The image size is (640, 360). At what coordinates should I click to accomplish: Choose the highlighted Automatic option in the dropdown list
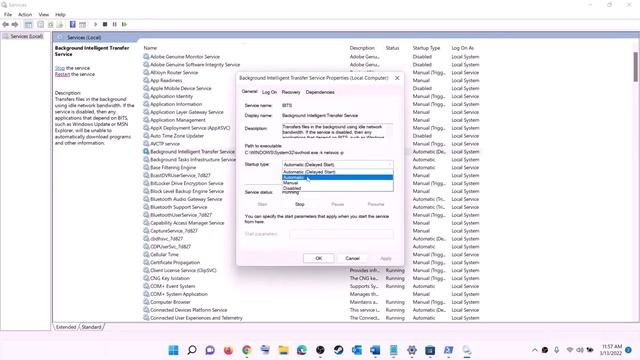point(338,178)
